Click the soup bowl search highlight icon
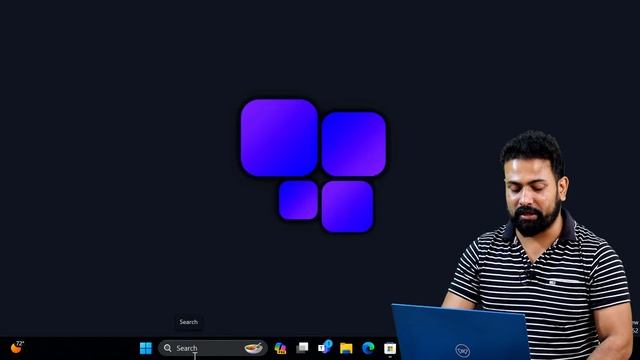 253,348
